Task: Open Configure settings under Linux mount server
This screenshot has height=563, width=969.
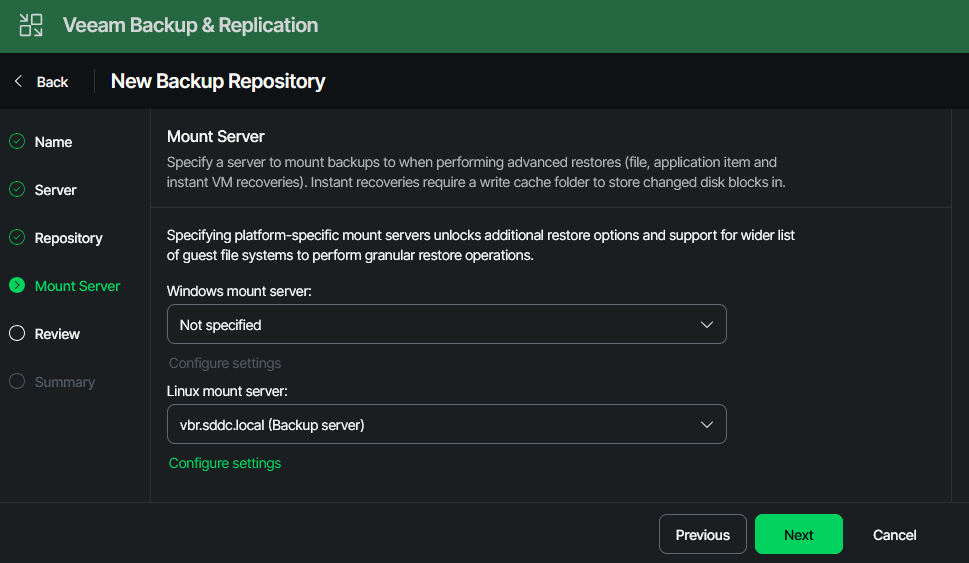Action: pyautogui.click(x=225, y=463)
